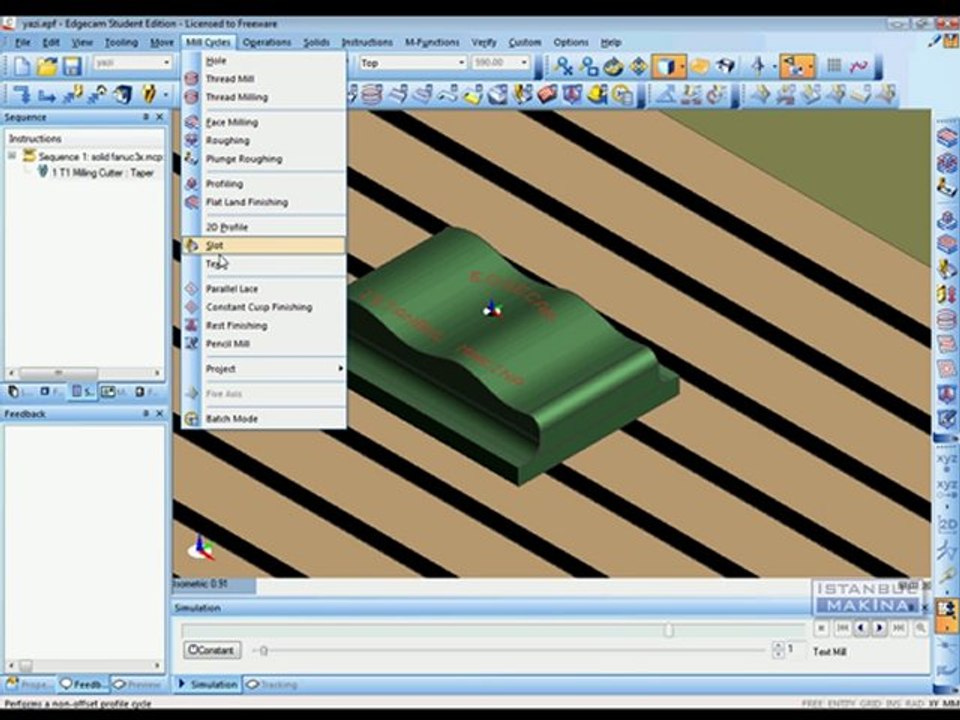
Task: Choose Constant Cusp Finishing
Action: click(264, 307)
